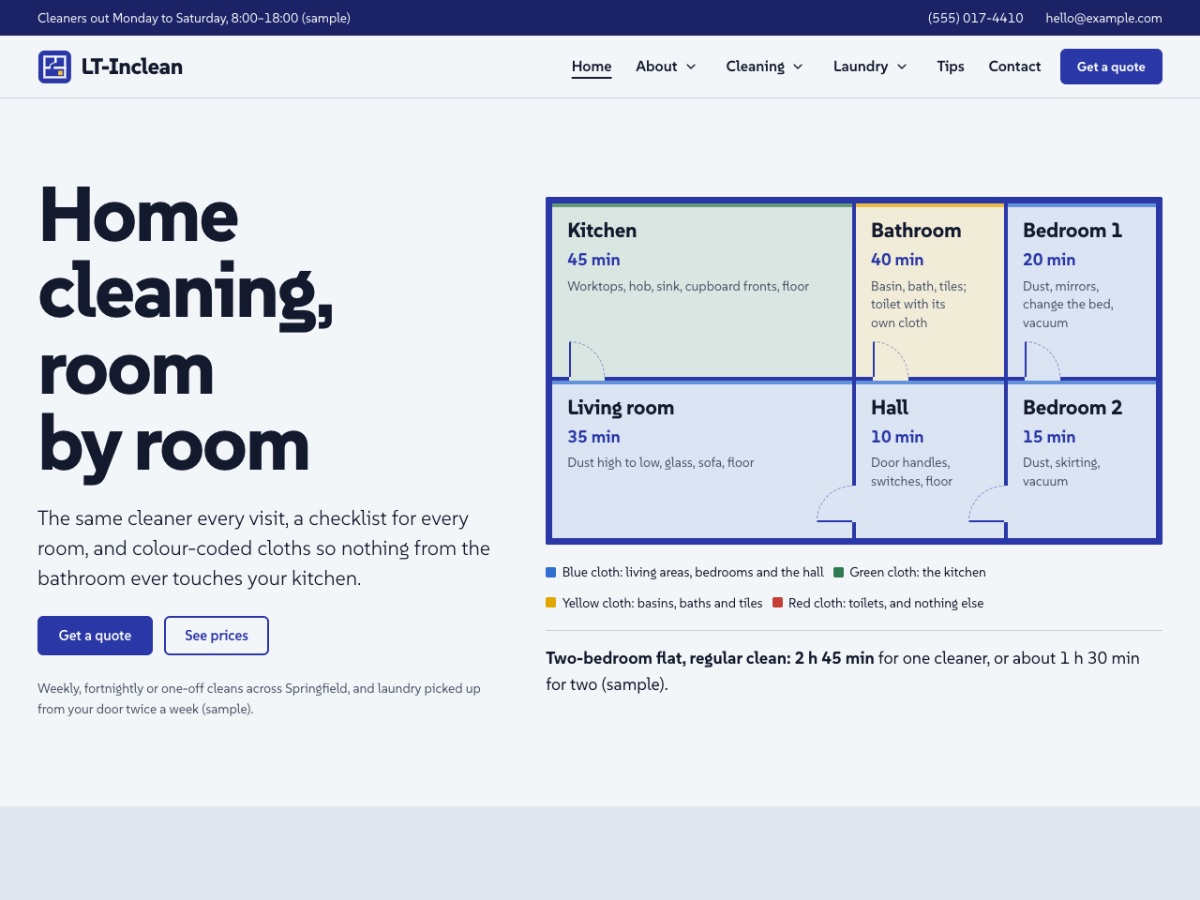Click the Bedroom 2 15 min duration
Viewport: 1200px width, 900px height.
click(1049, 437)
